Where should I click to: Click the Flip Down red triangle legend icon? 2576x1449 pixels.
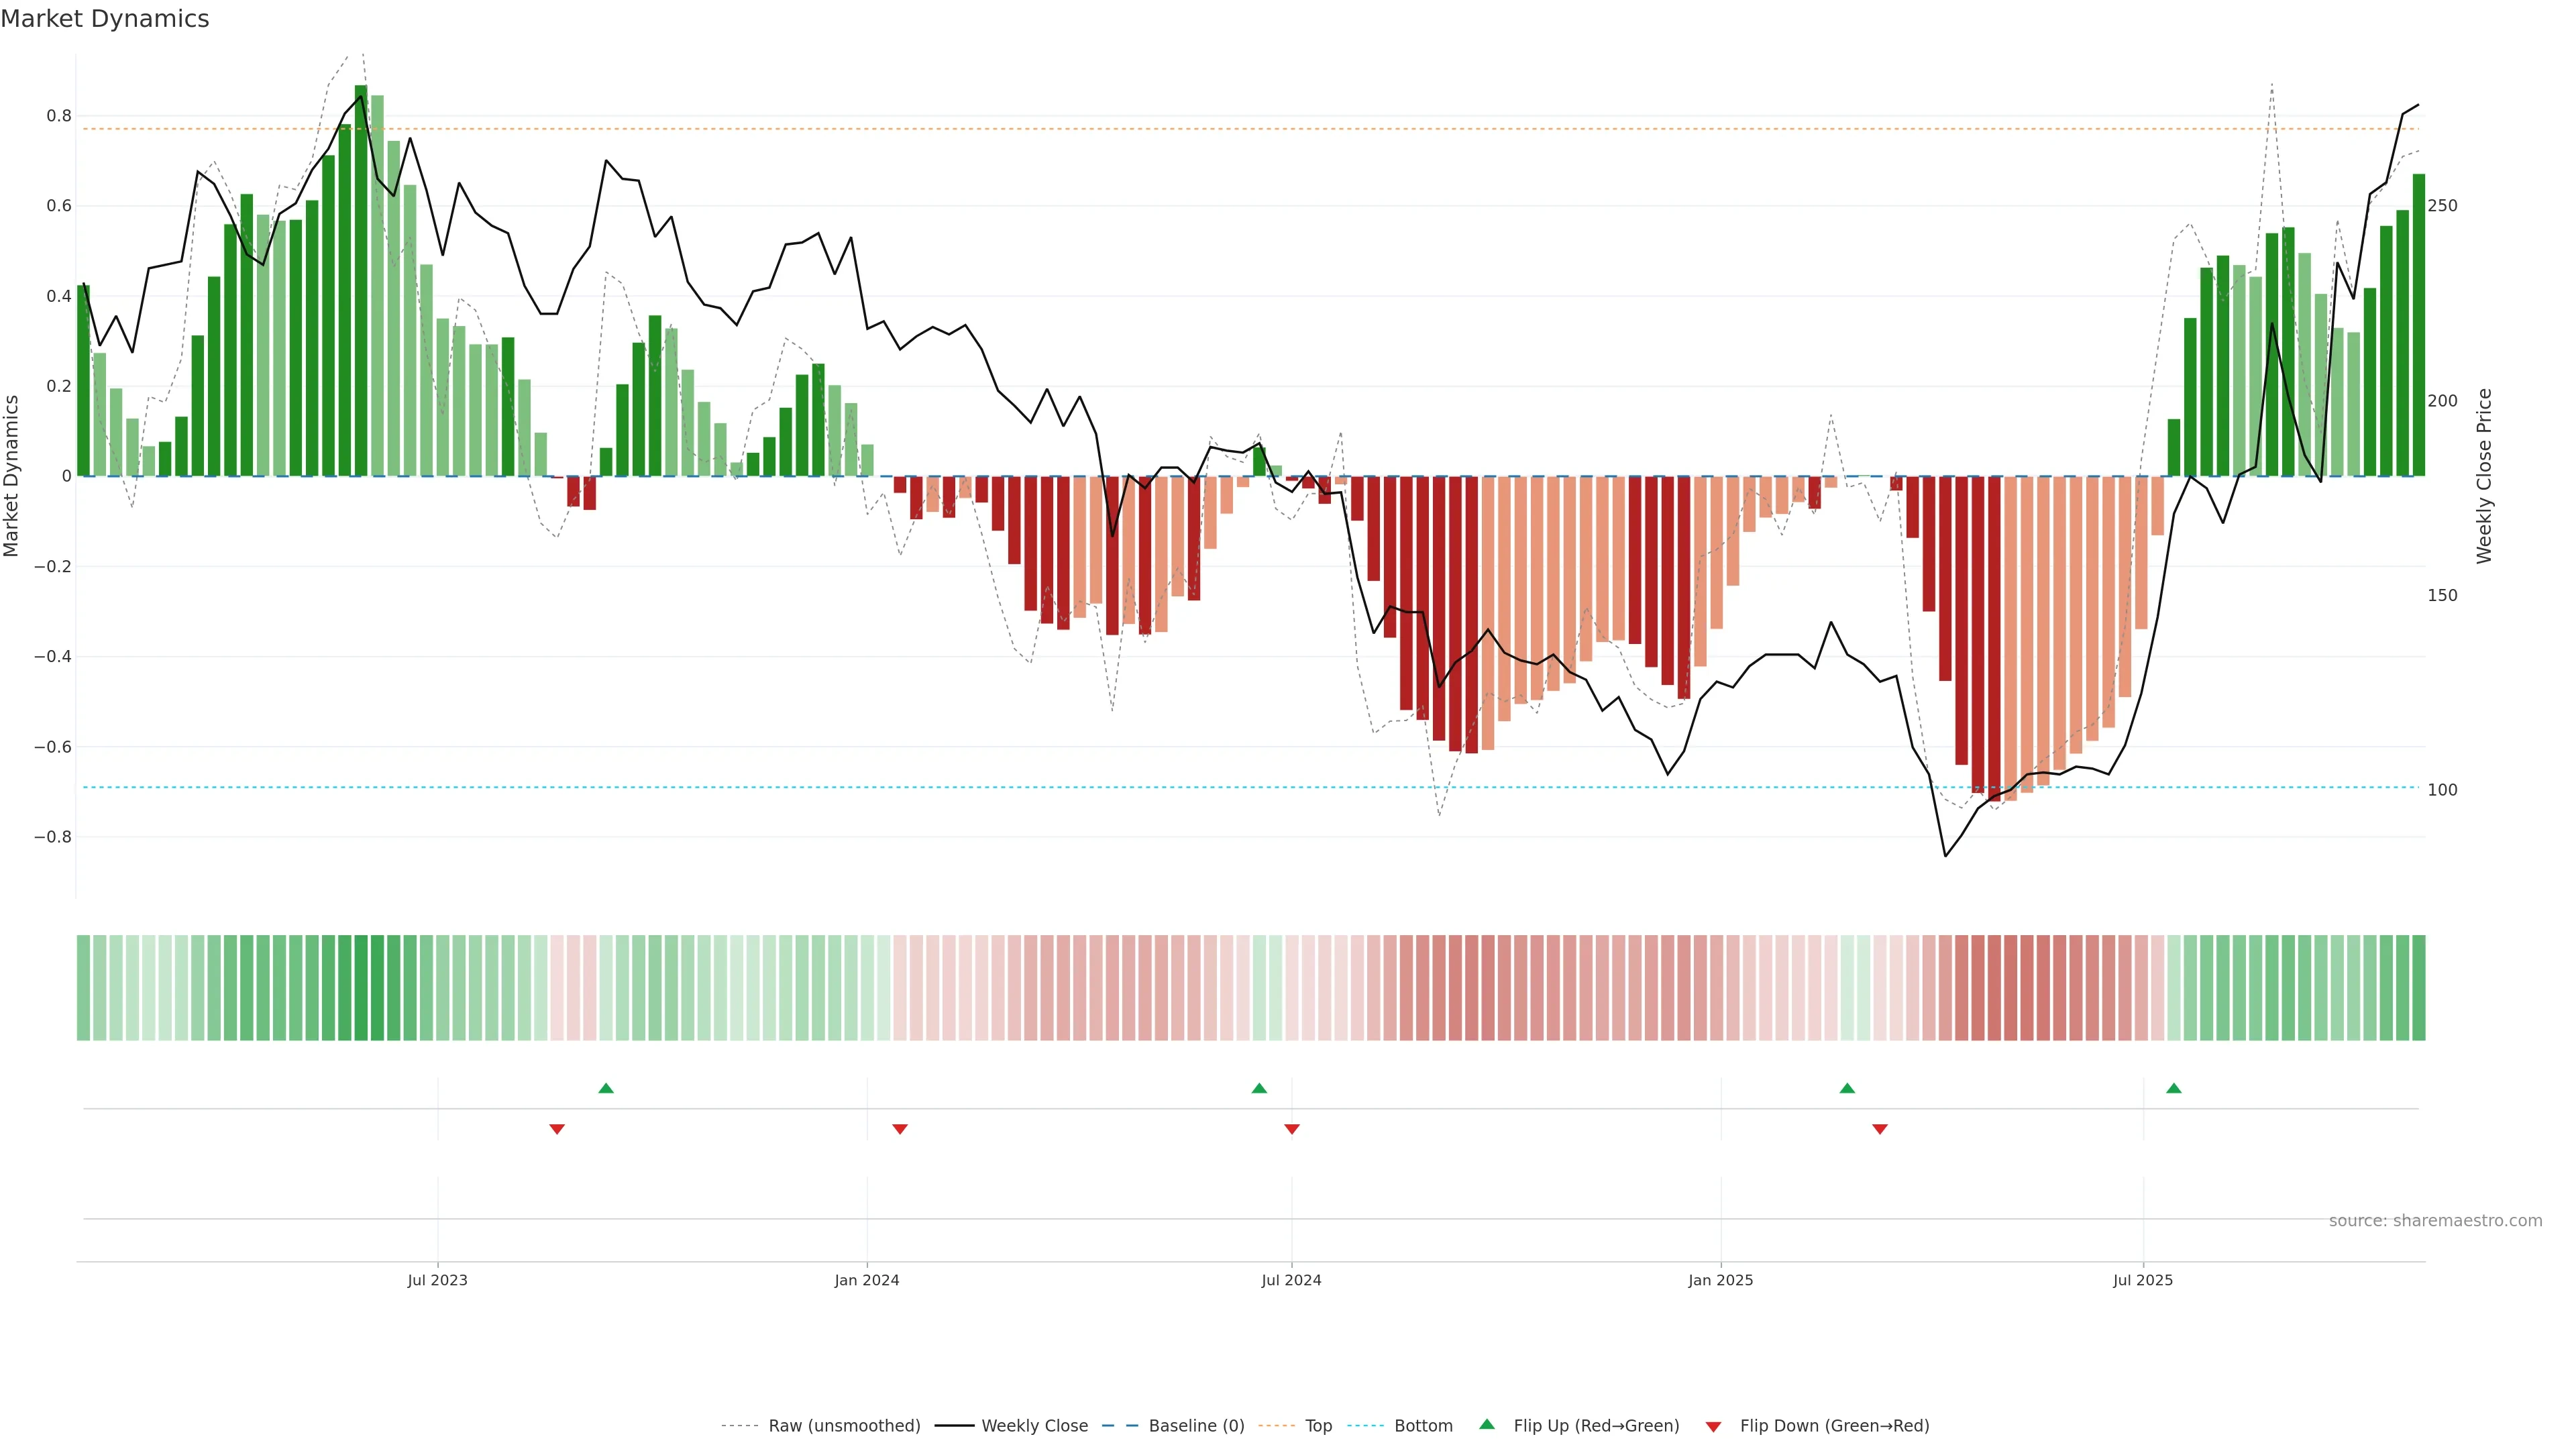click(1713, 1426)
